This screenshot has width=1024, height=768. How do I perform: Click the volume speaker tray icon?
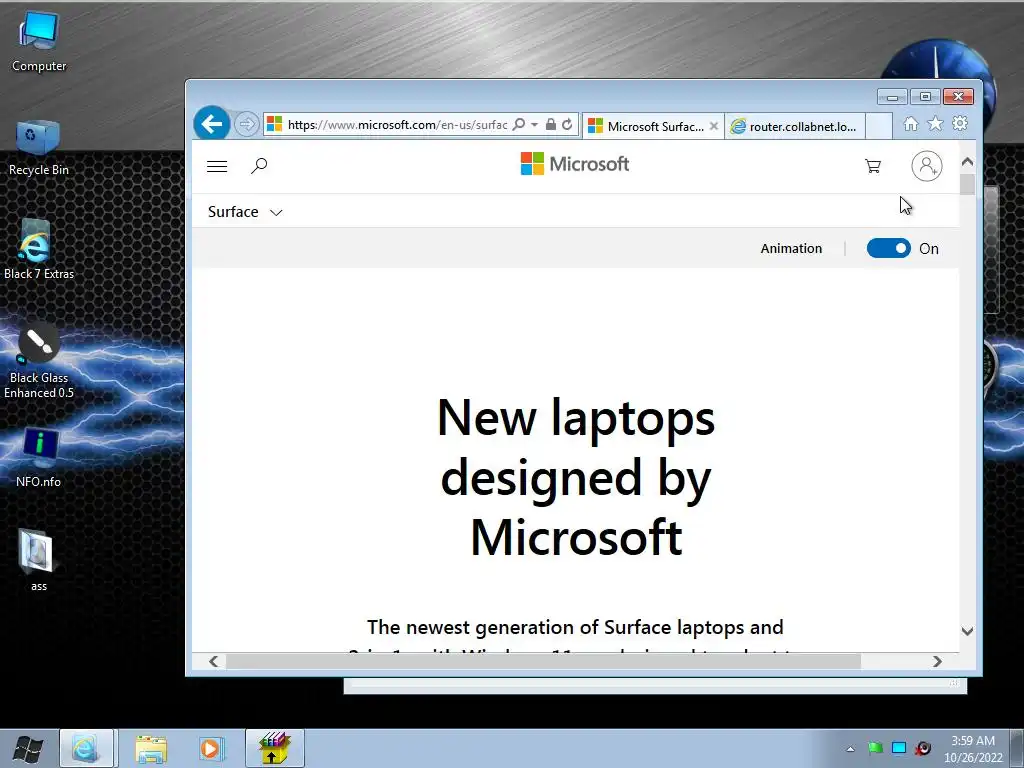[923, 748]
